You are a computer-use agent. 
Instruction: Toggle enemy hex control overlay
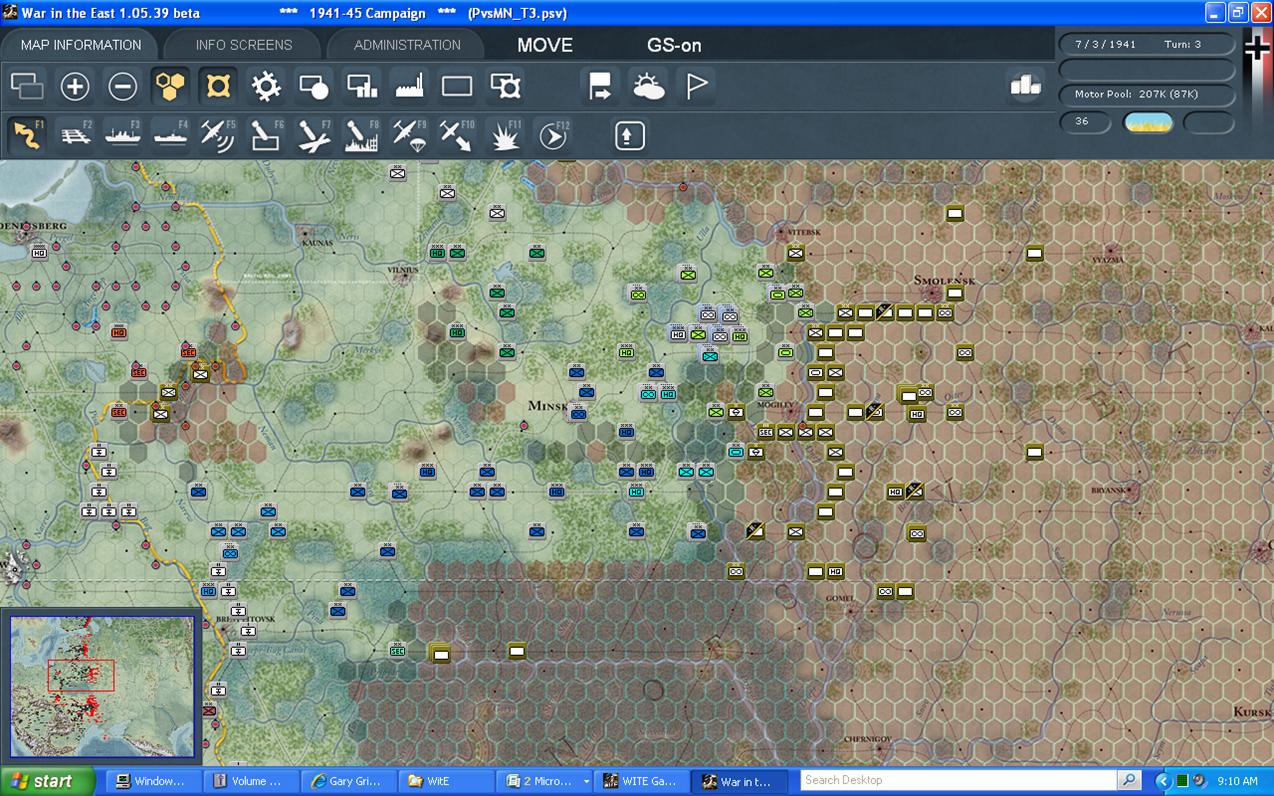click(x=218, y=86)
